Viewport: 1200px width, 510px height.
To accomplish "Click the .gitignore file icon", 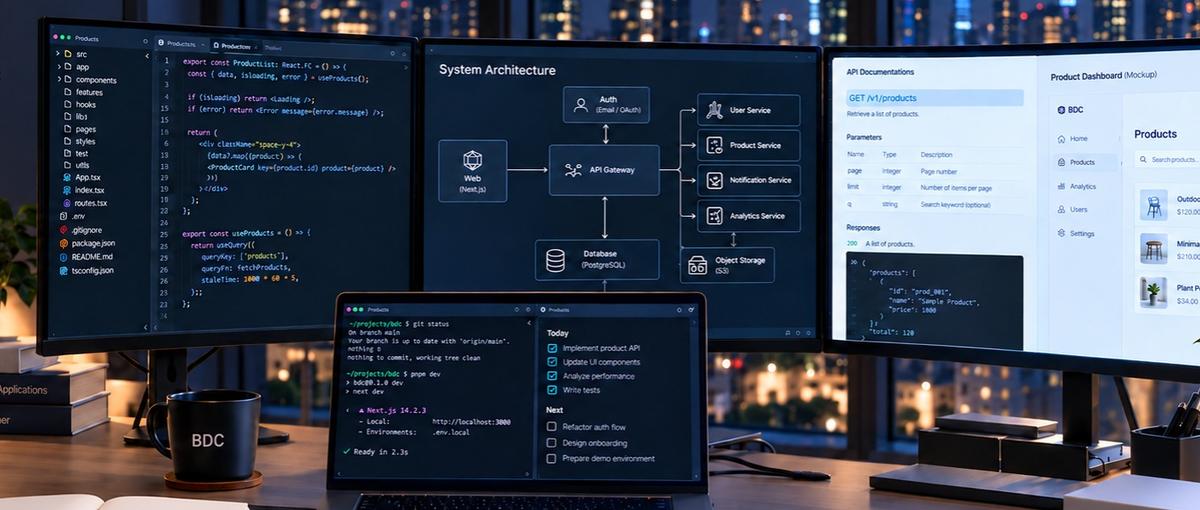I will (63, 230).
